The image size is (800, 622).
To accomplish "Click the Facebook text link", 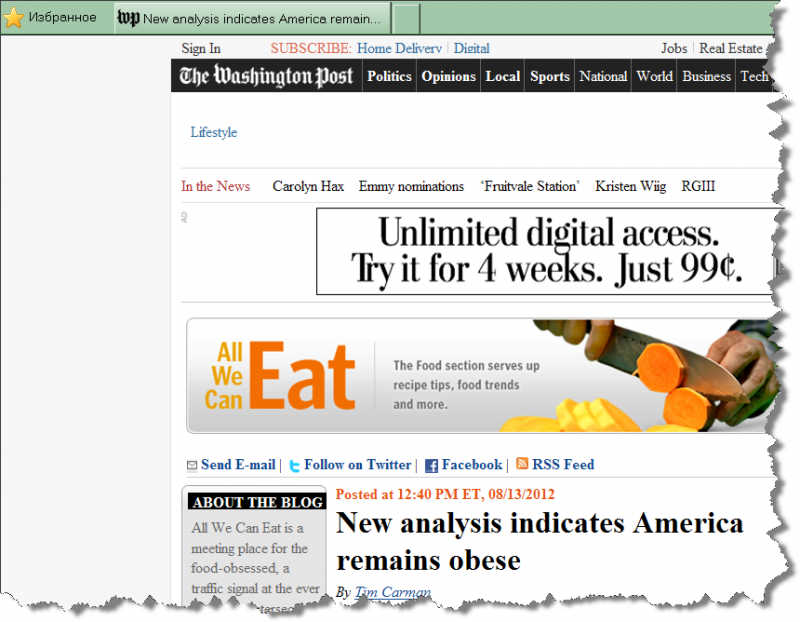I will 472,465.
